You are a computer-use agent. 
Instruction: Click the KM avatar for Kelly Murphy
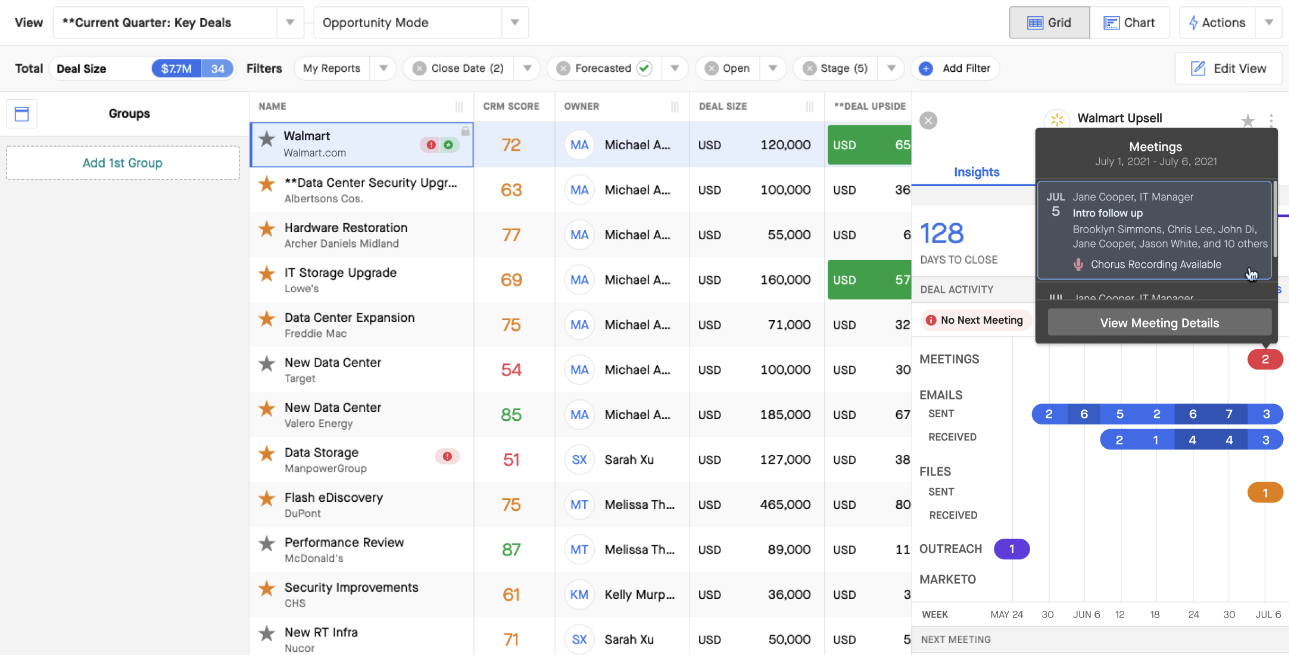pyautogui.click(x=579, y=595)
